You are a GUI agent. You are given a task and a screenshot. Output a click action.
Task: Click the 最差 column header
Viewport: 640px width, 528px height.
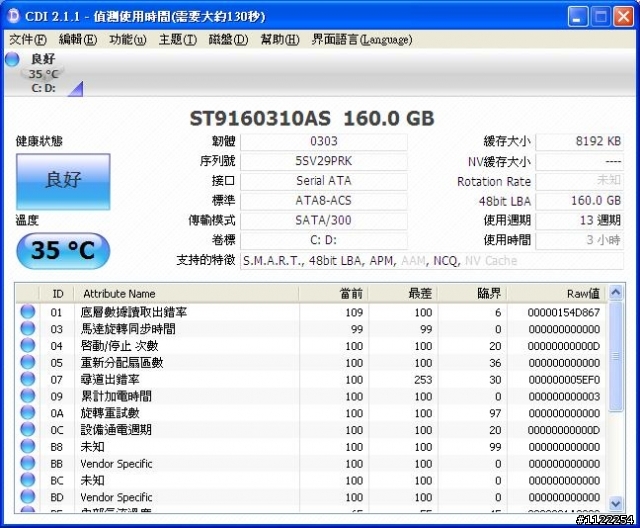[x=403, y=293]
